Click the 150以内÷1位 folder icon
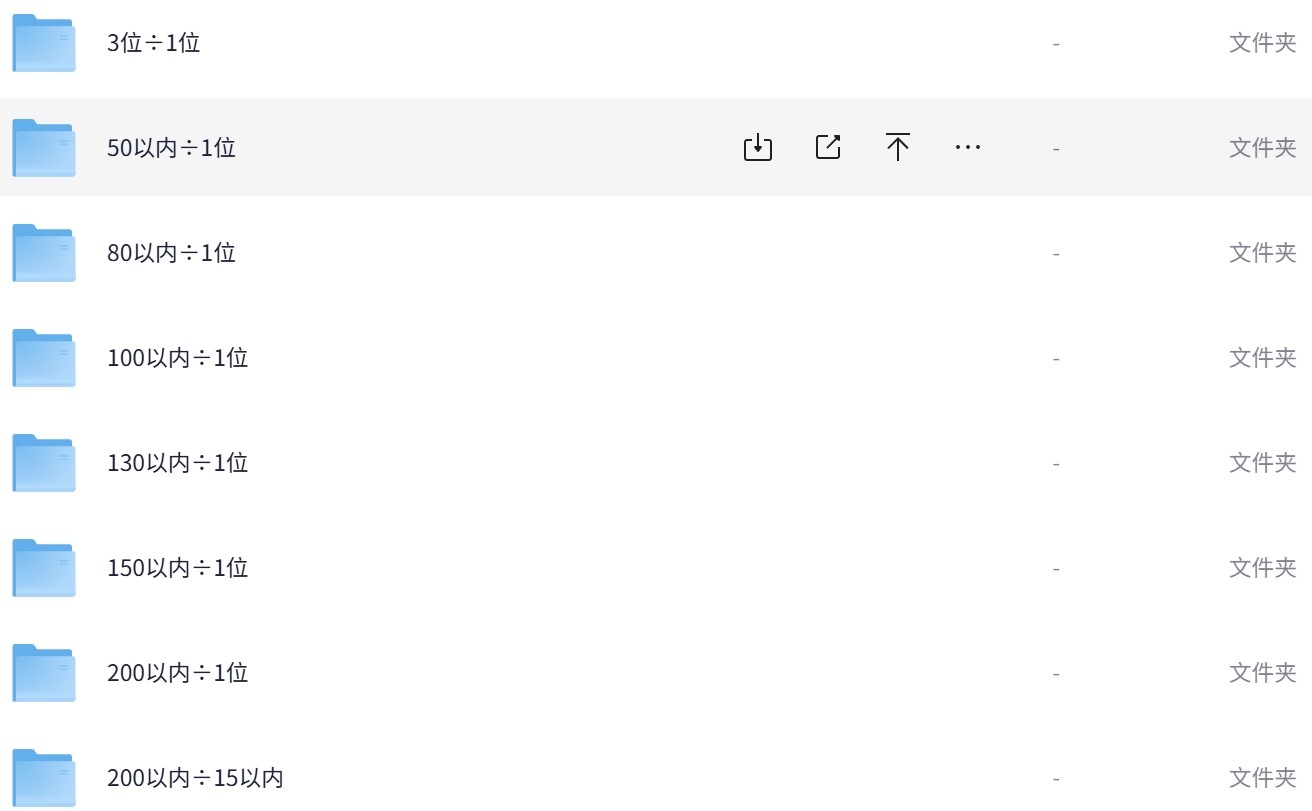Screen dimensions: 1312x811 44,568
